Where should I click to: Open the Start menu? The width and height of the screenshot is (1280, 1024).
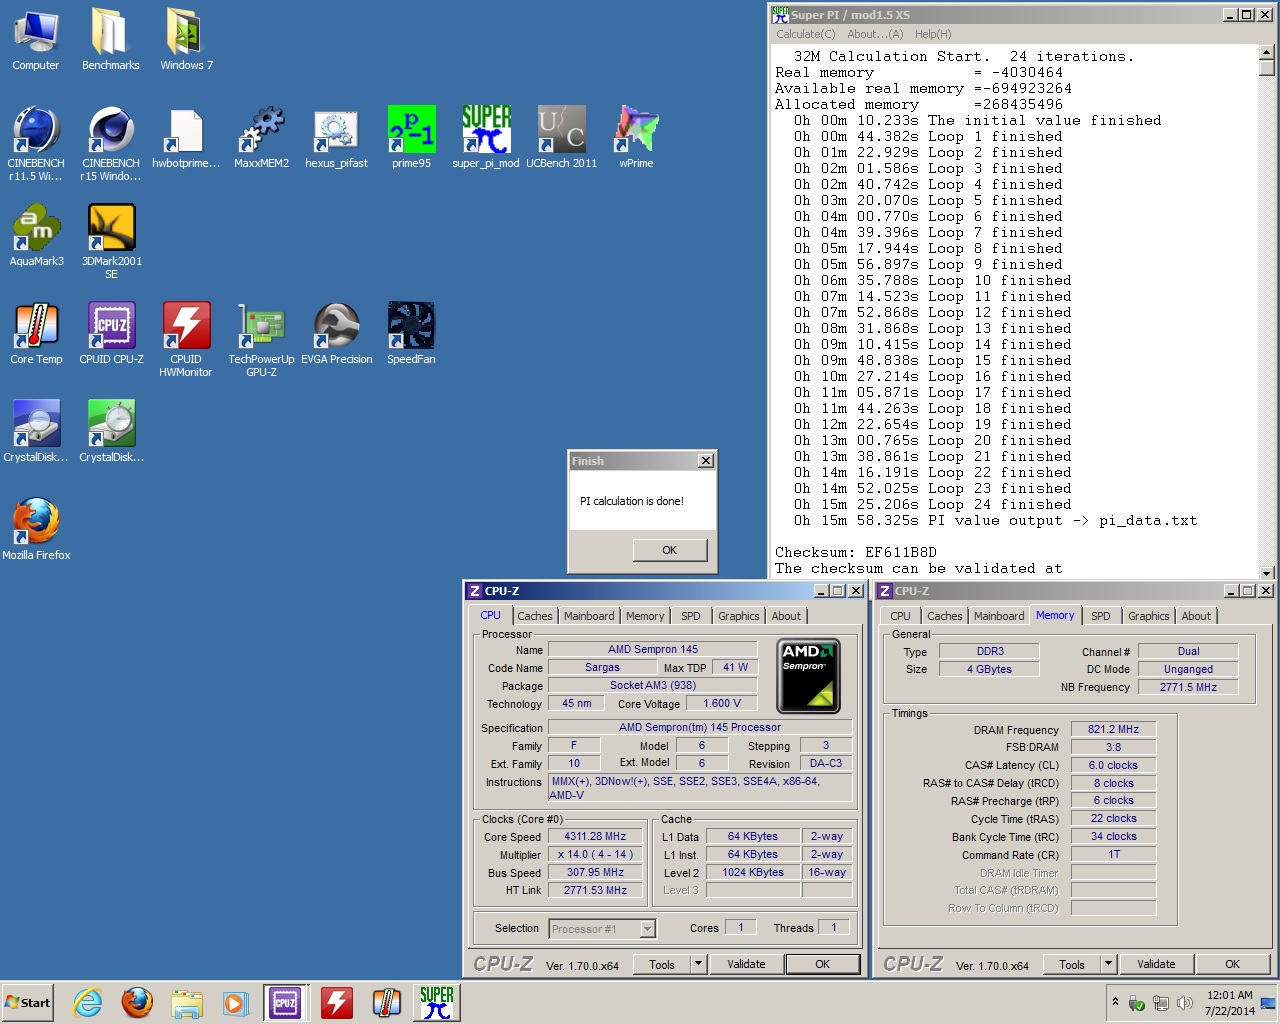pos(27,1002)
